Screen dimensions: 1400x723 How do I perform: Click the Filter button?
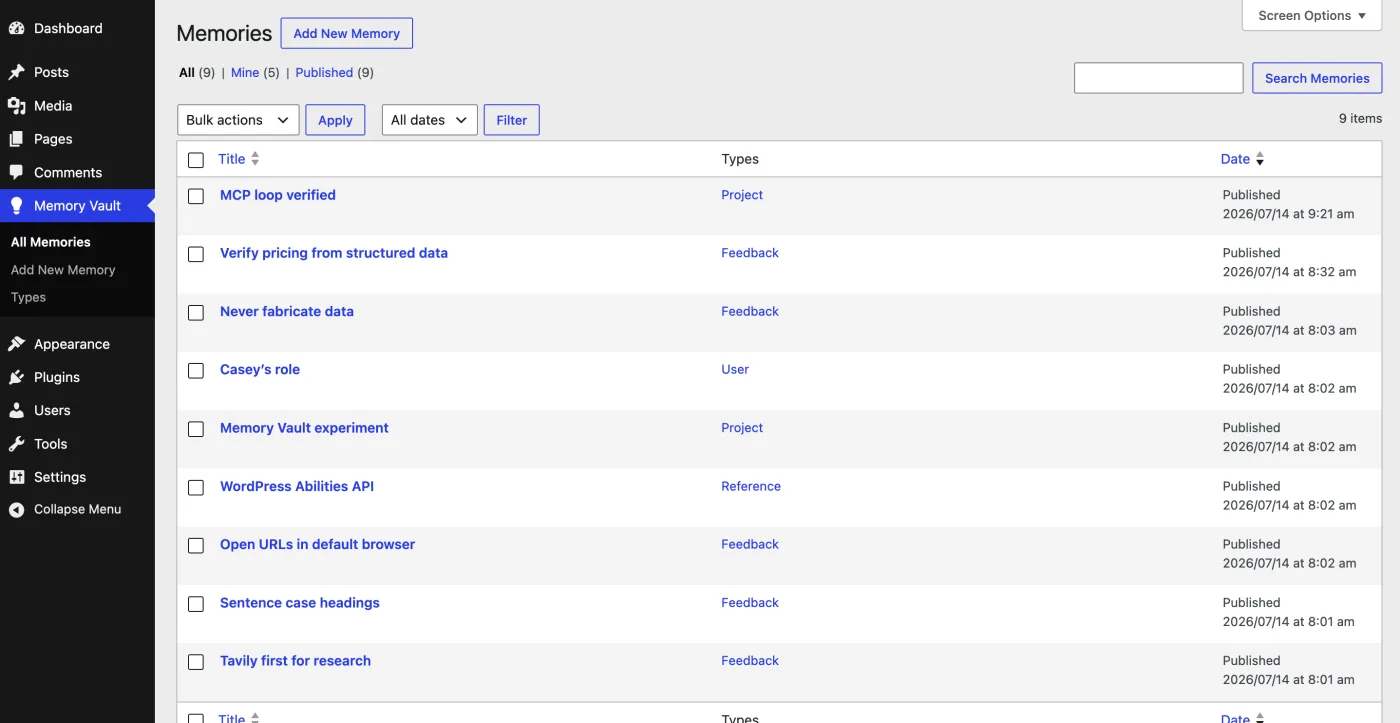click(511, 120)
